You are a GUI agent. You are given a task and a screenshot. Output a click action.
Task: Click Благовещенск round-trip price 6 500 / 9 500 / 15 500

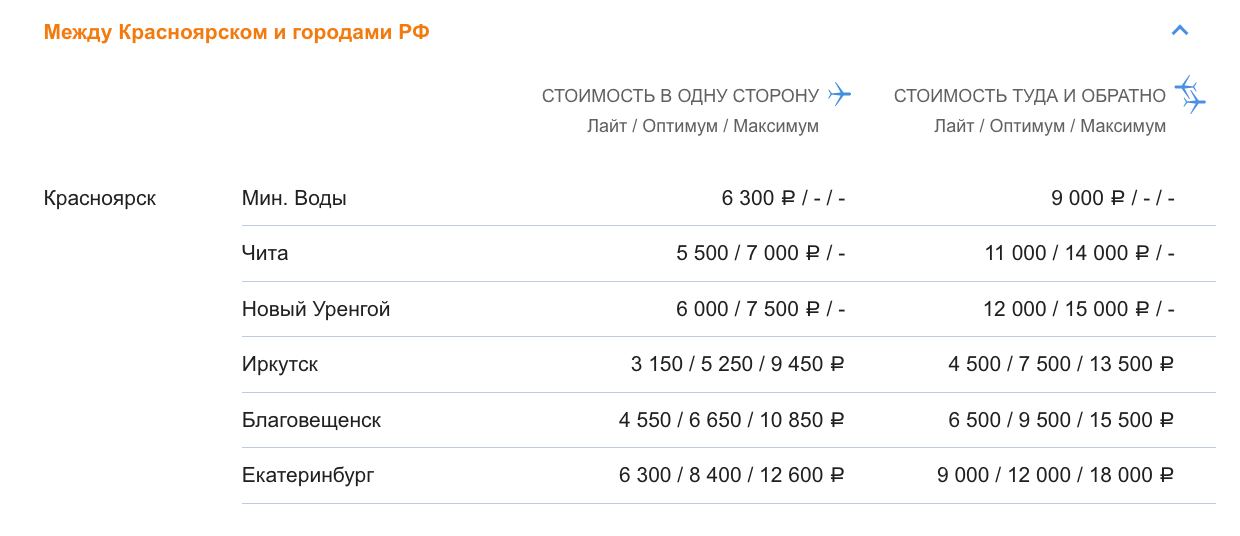1062,420
